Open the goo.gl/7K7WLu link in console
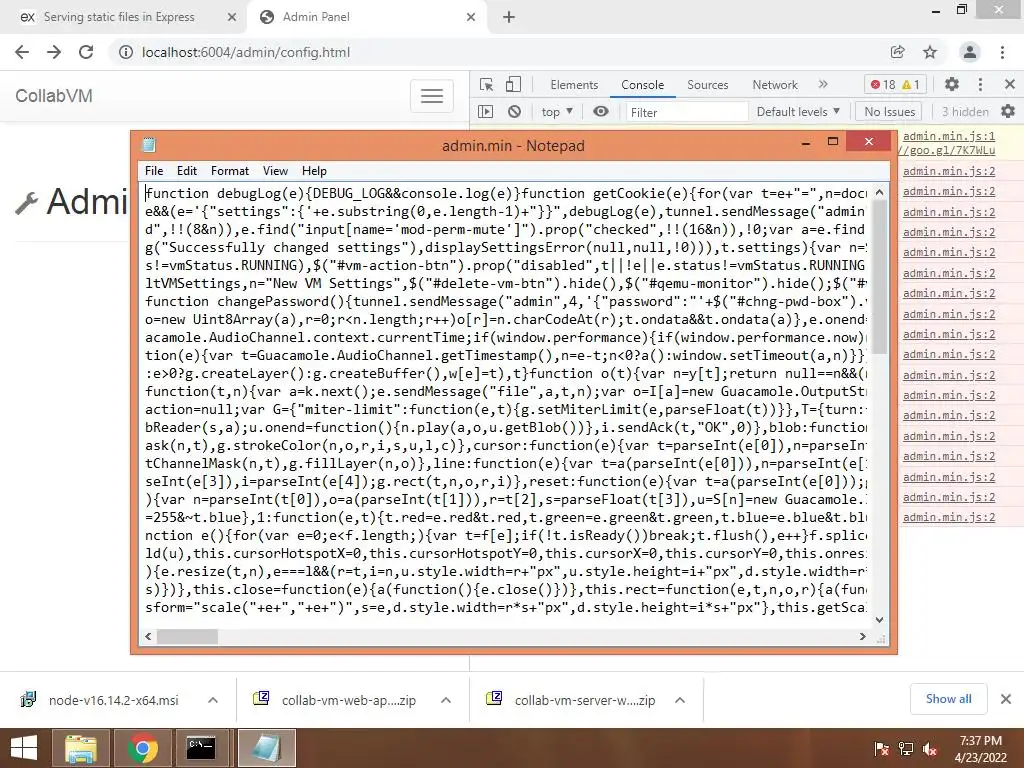The image size is (1024, 768). 948,150
